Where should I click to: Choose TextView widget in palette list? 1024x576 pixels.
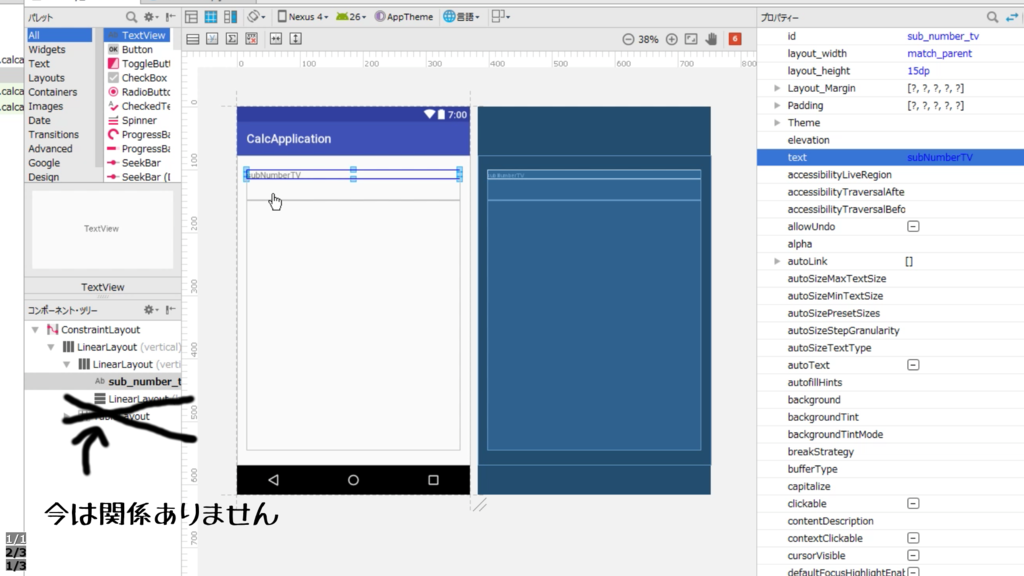(x=137, y=35)
